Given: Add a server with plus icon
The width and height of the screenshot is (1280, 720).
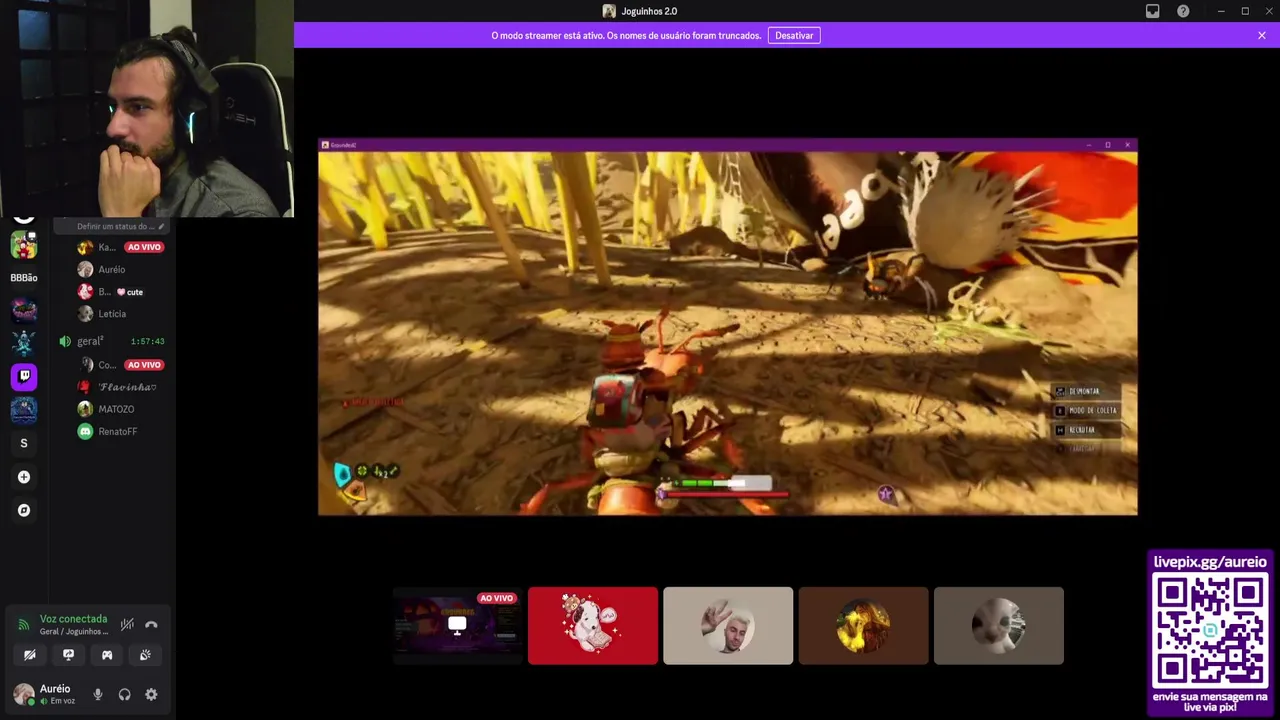Looking at the screenshot, I should (x=24, y=477).
